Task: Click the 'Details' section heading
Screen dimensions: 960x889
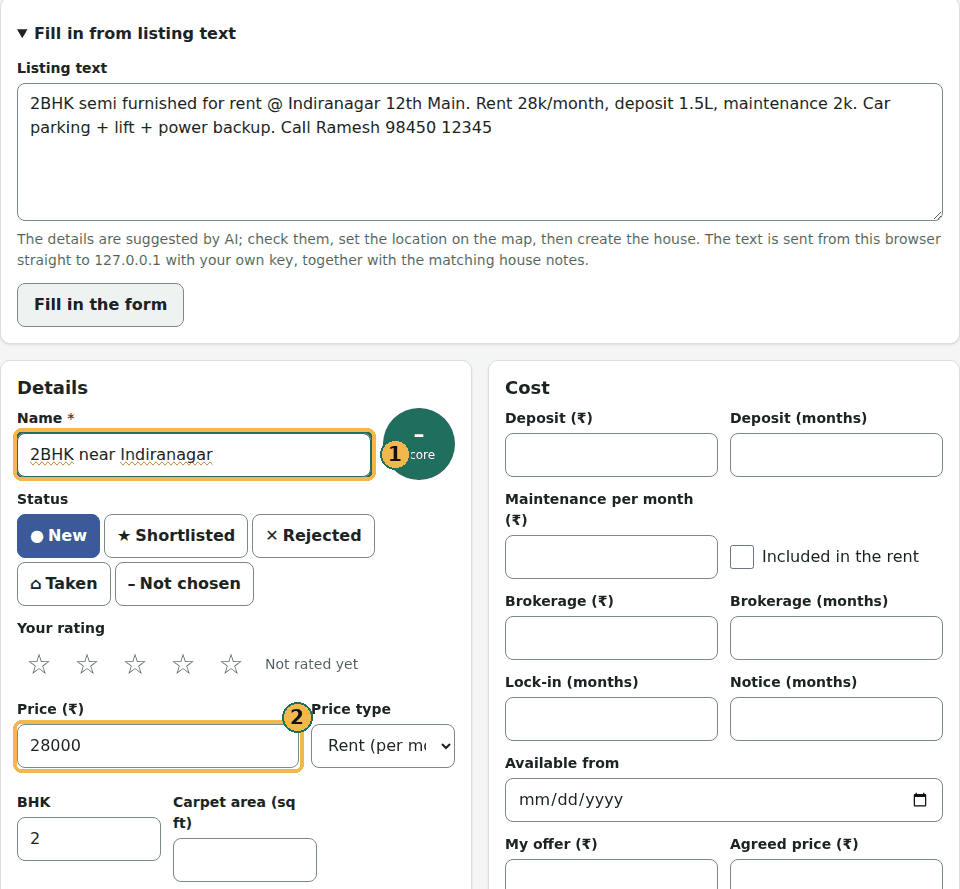Action: click(x=53, y=388)
